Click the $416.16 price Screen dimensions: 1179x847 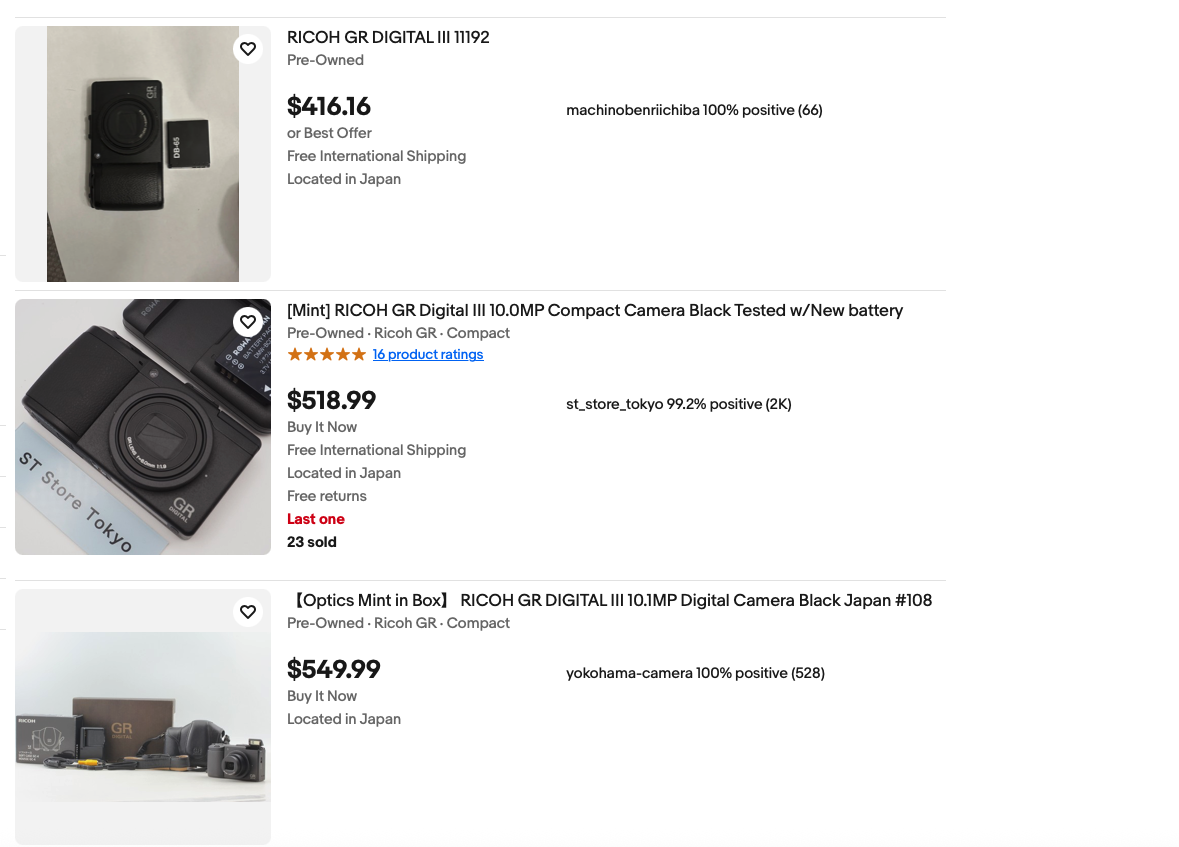click(x=329, y=106)
